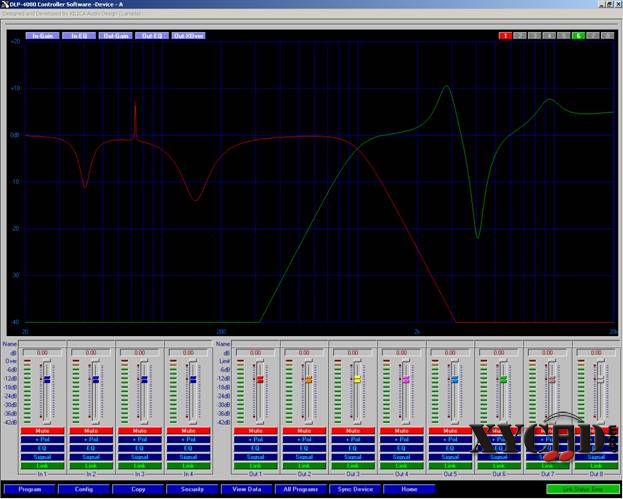Toggle the In EQ curve button
623x499 pixels.
pyautogui.click(x=79, y=36)
